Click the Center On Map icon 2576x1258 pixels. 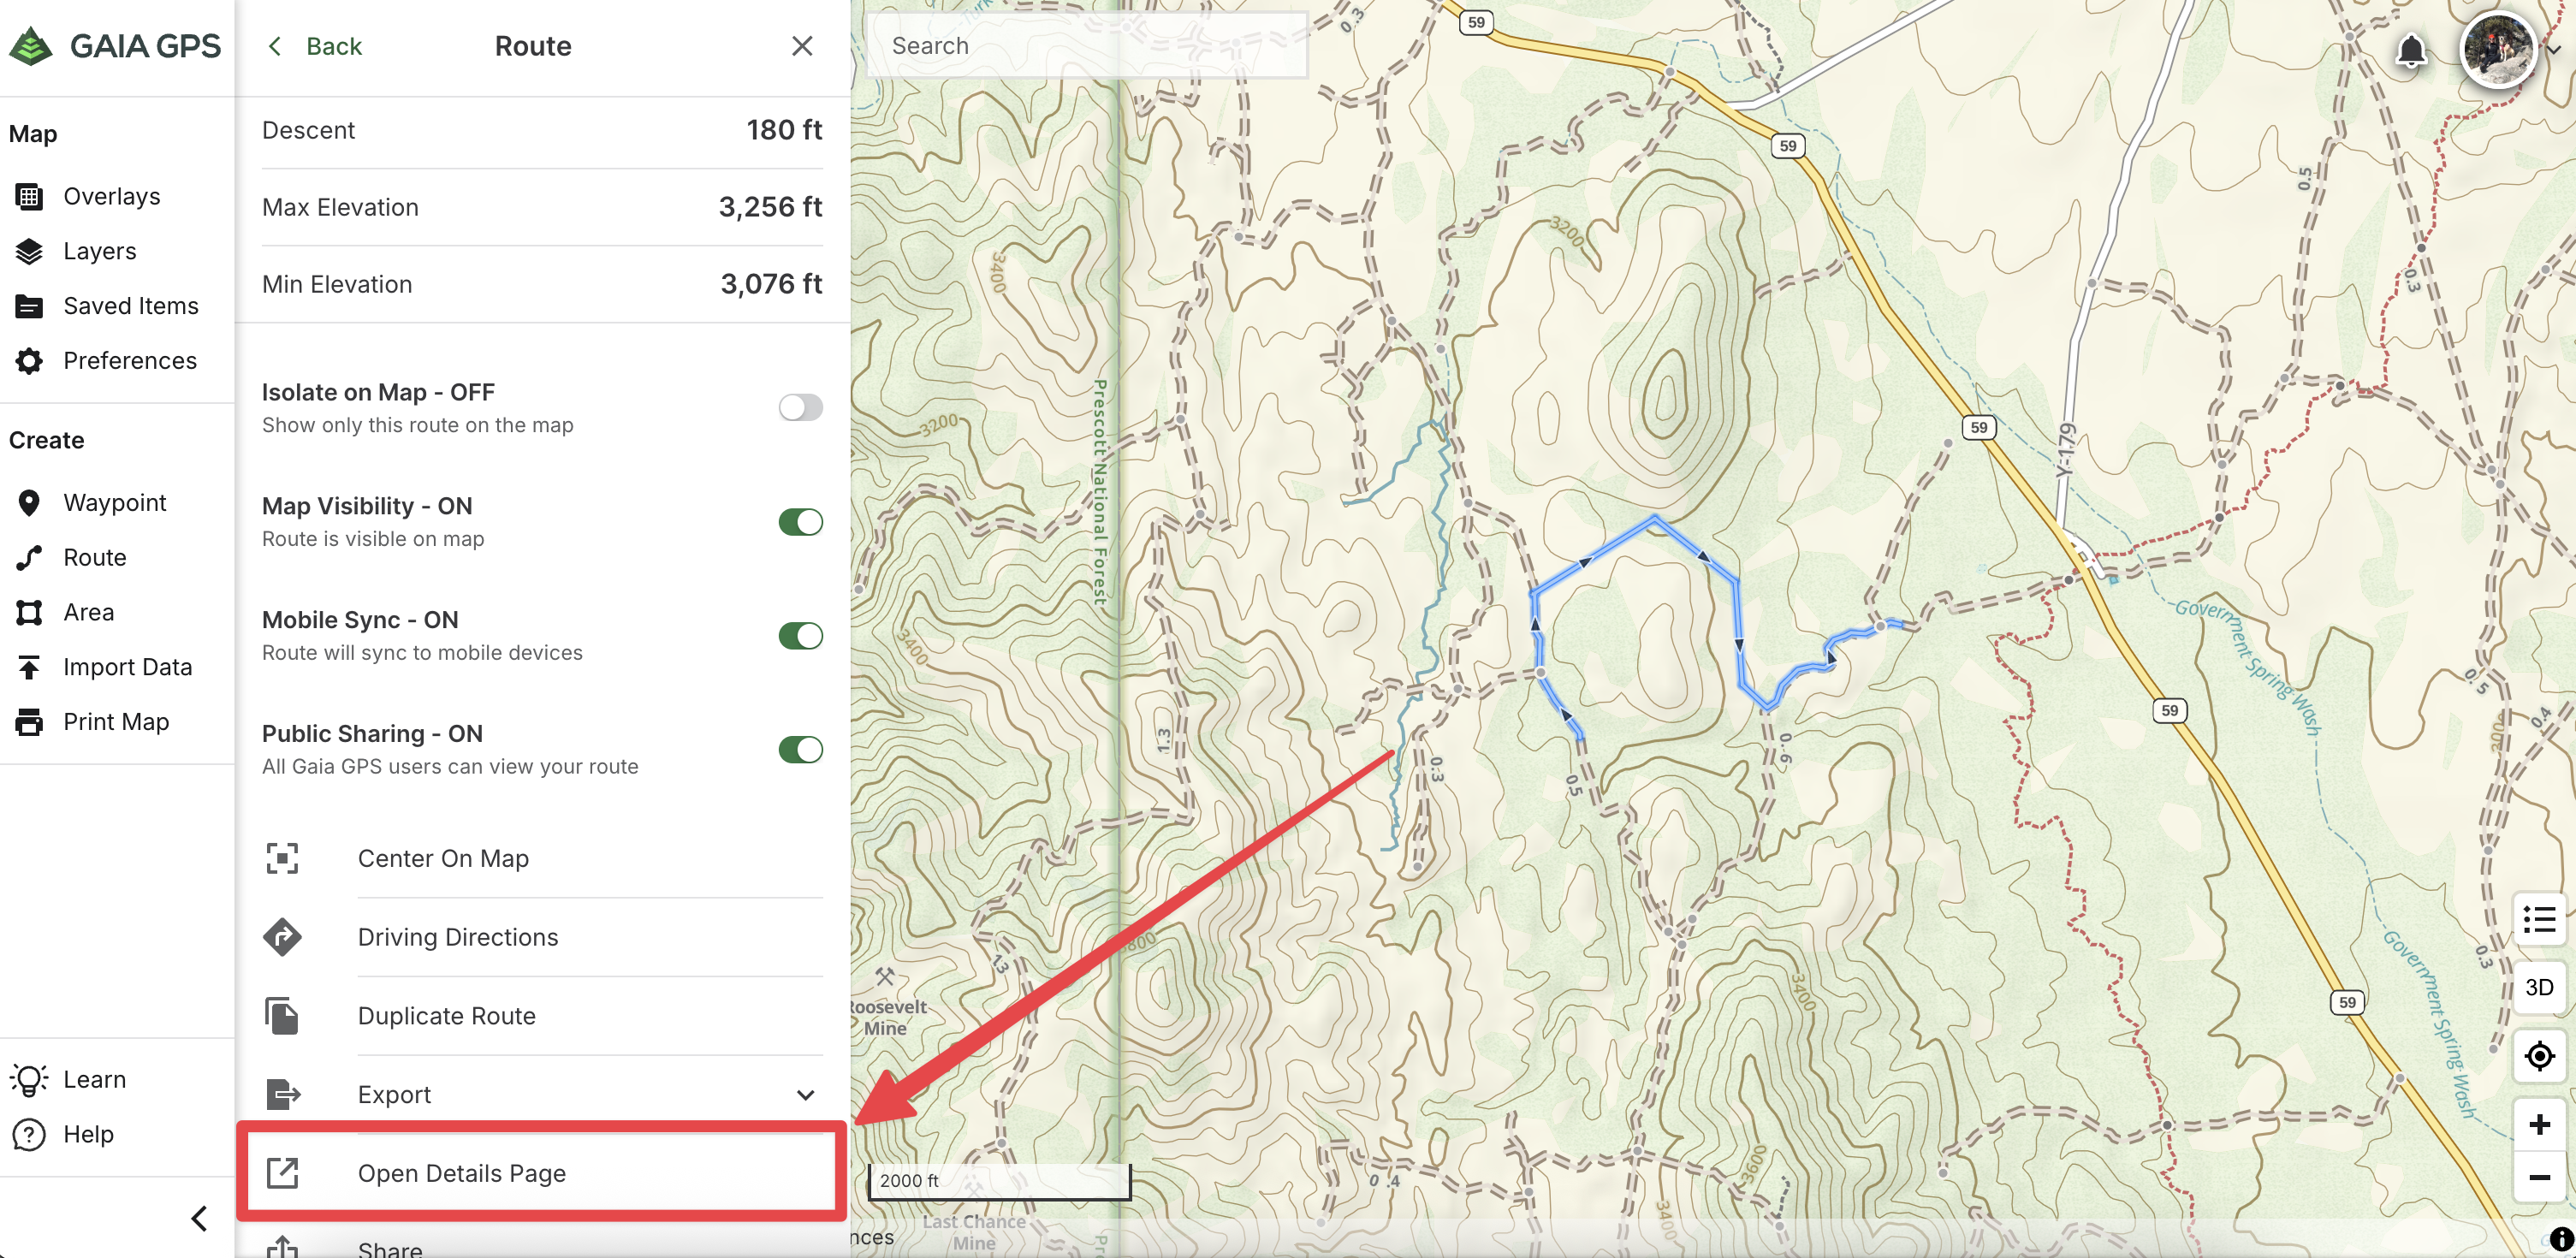click(x=283, y=858)
